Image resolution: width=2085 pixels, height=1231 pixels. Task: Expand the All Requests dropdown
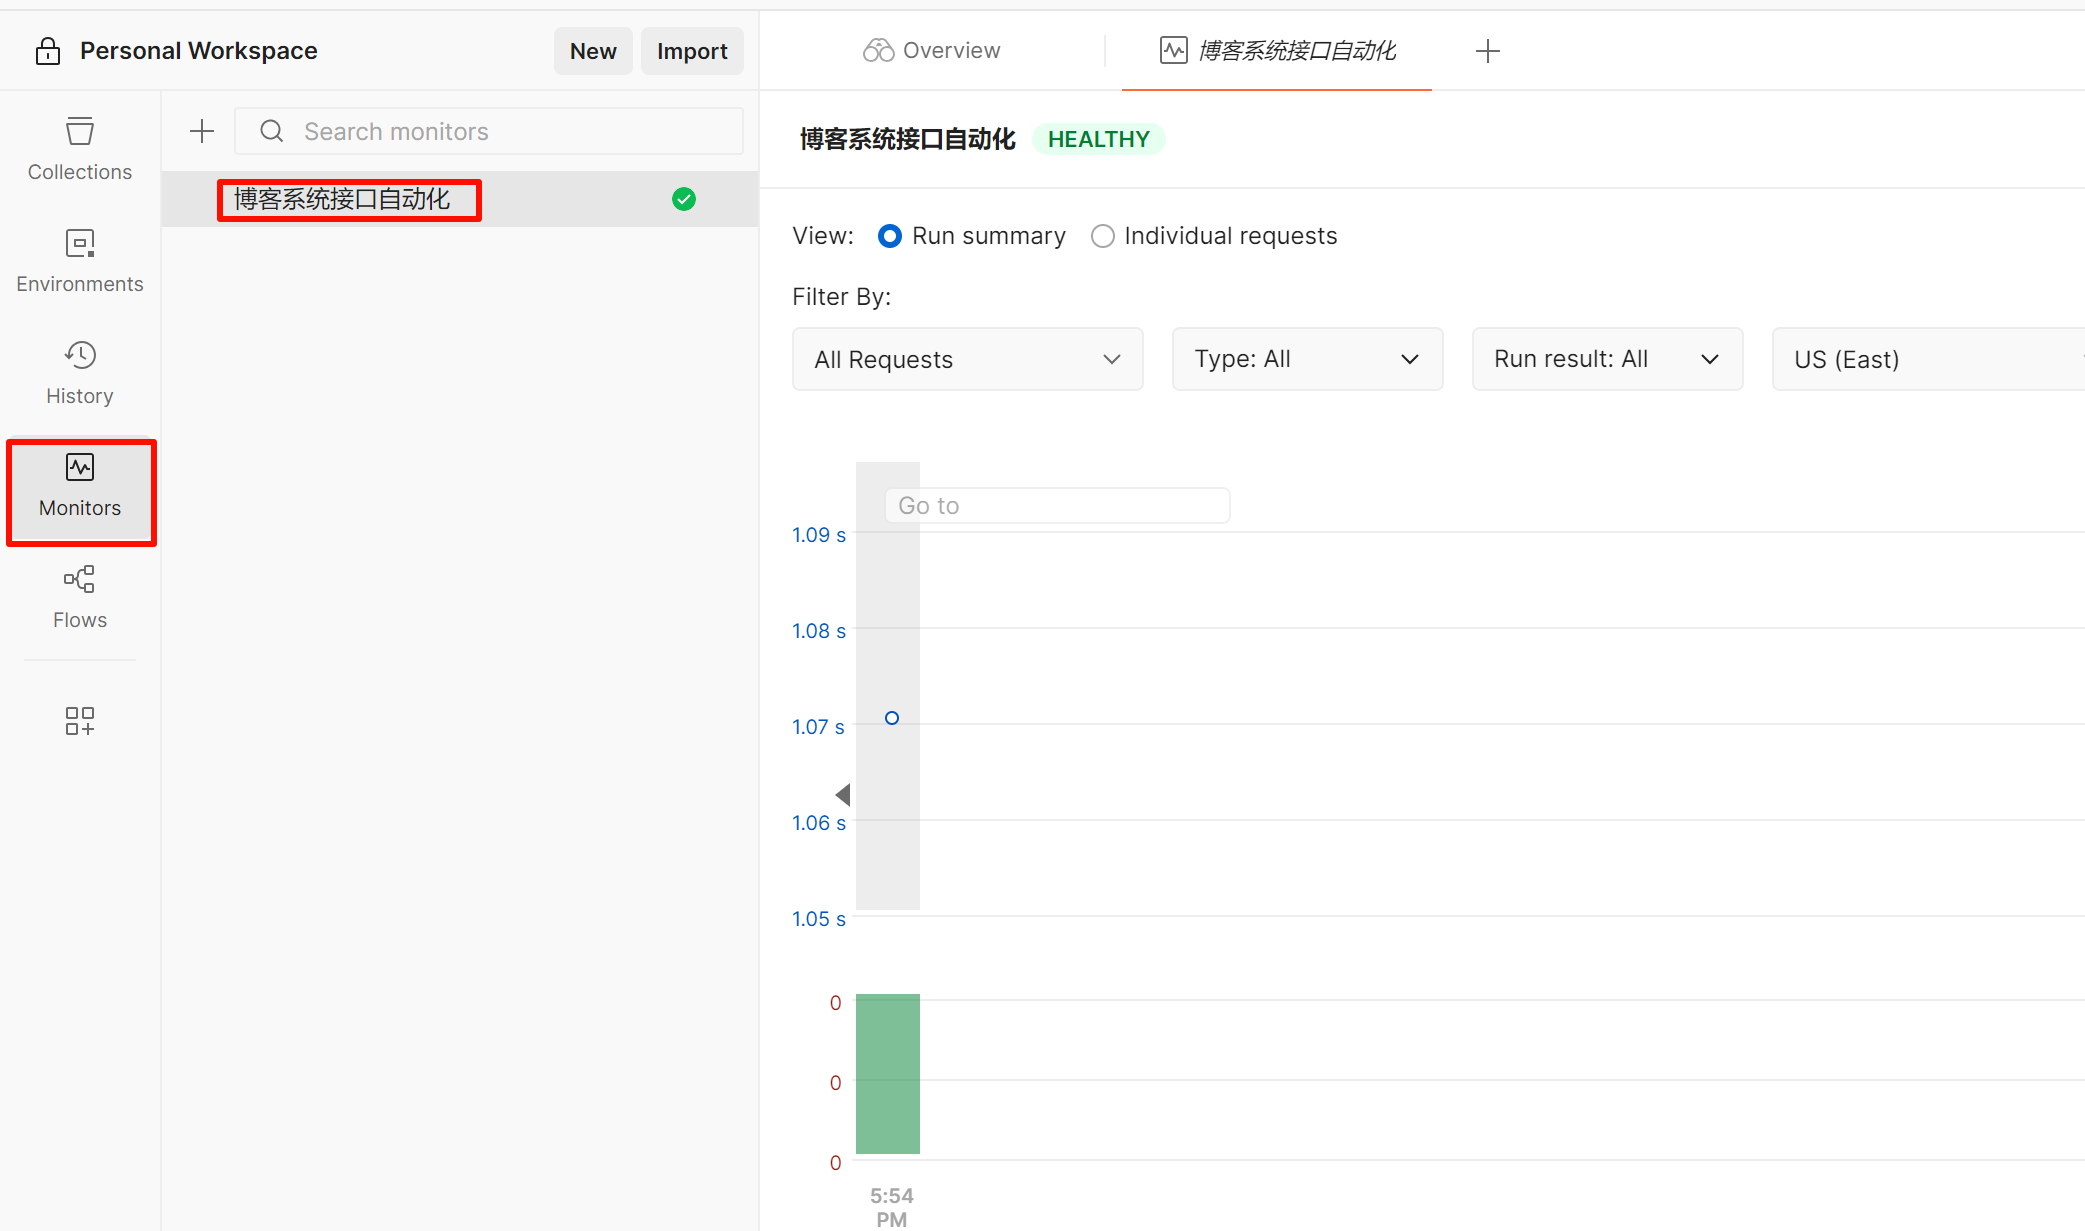967,359
